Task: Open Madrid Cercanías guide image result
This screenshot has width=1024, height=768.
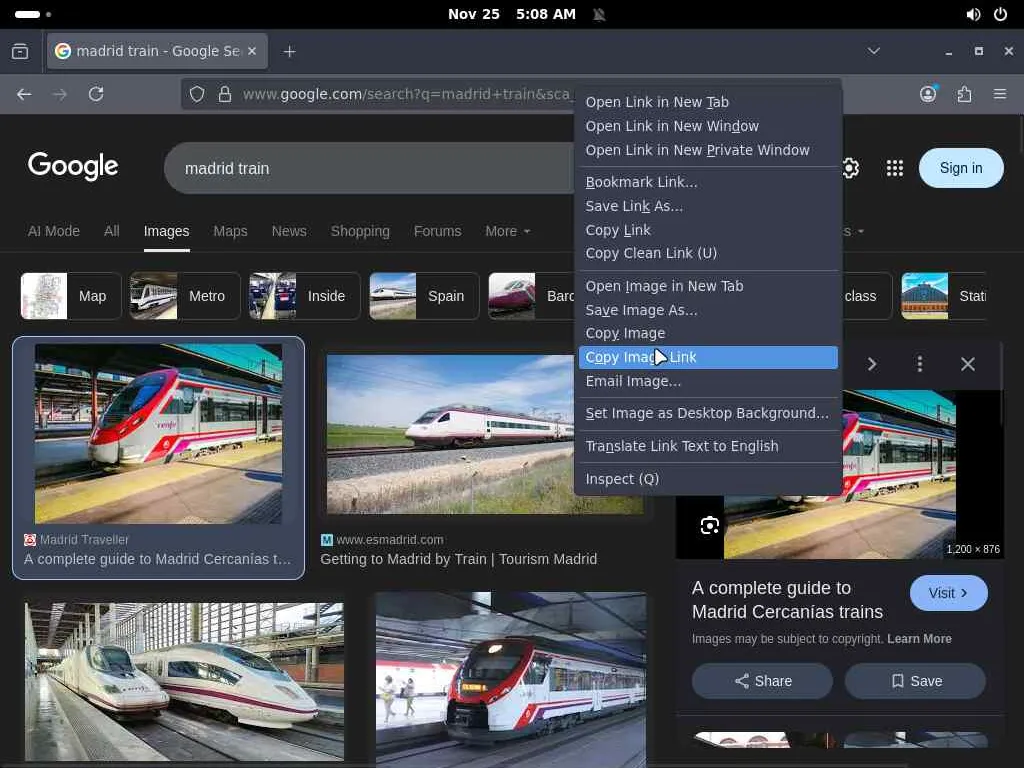Action: (158, 457)
